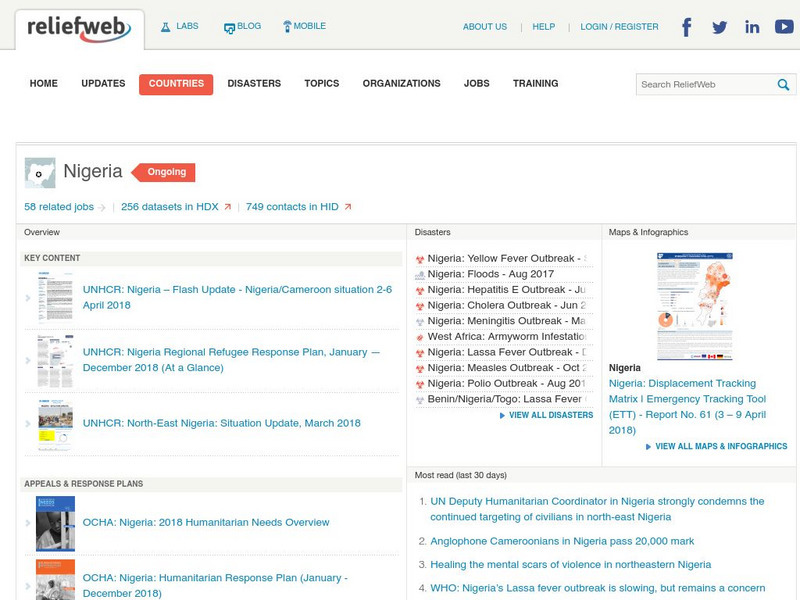Click the Polio Outbreak epidemic icon
The height and width of the screenshot is (600, 800).
(420, 385)
